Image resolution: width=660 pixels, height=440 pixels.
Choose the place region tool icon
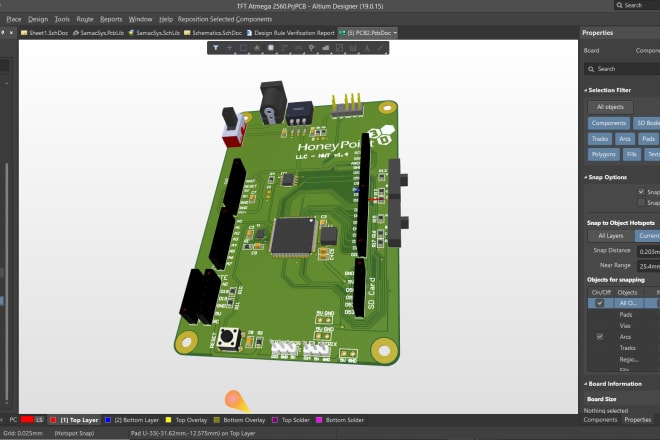(339, 48)
